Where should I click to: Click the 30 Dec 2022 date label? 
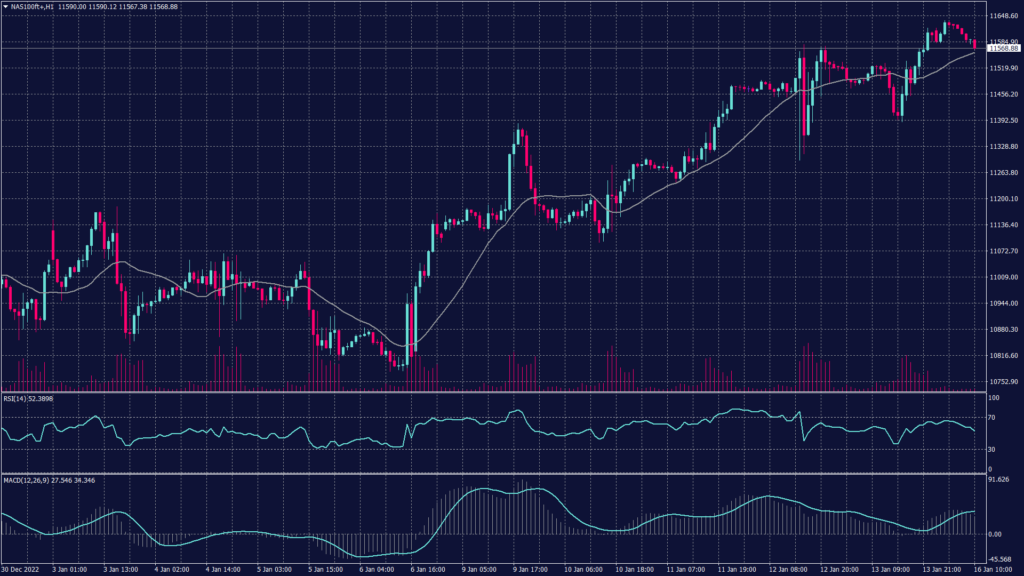pyautogui.click(x=20, y=570)
